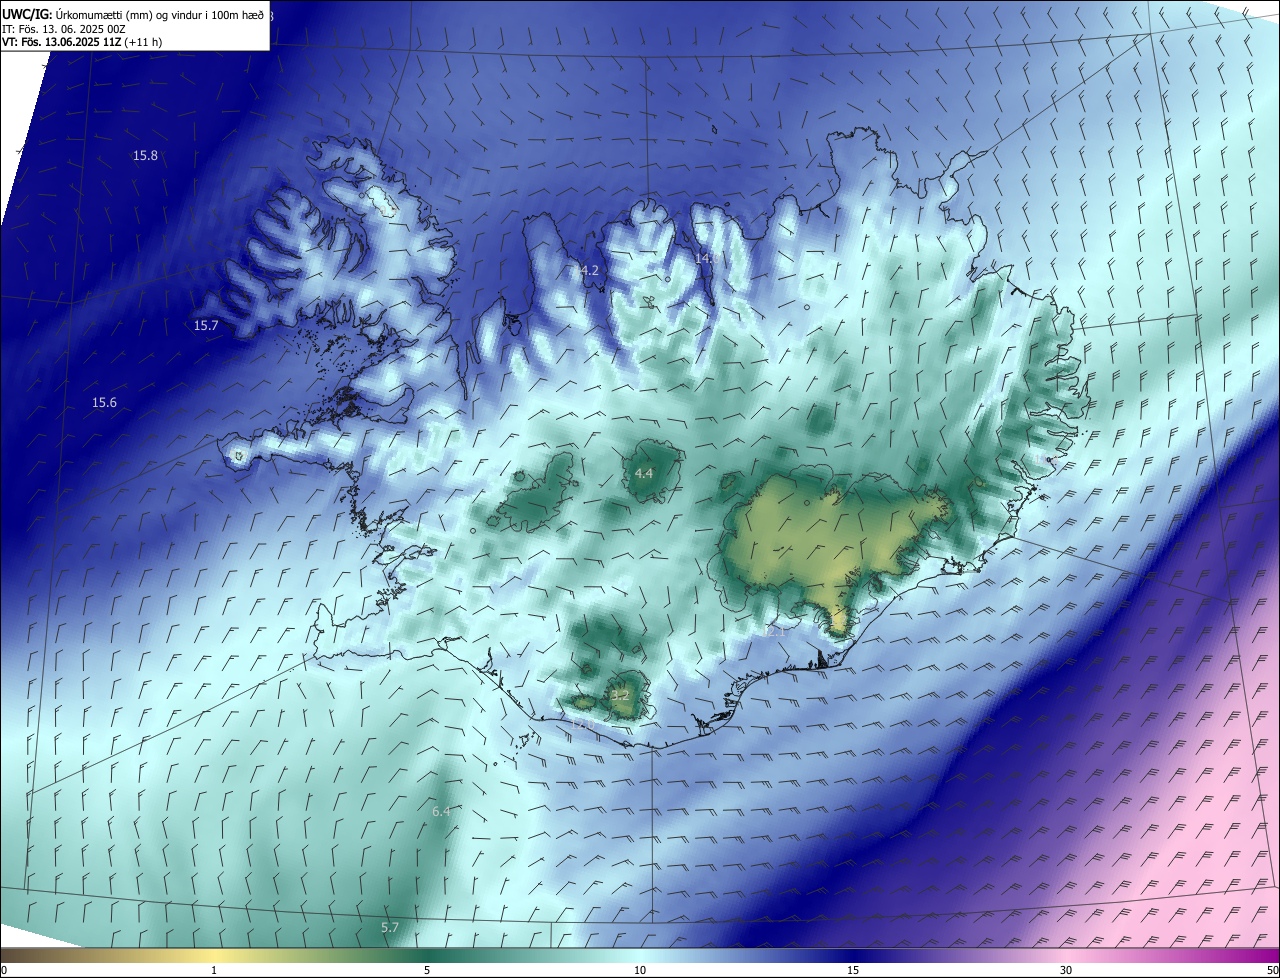Click the 4.4 value over the glacier

click(644, 473)
